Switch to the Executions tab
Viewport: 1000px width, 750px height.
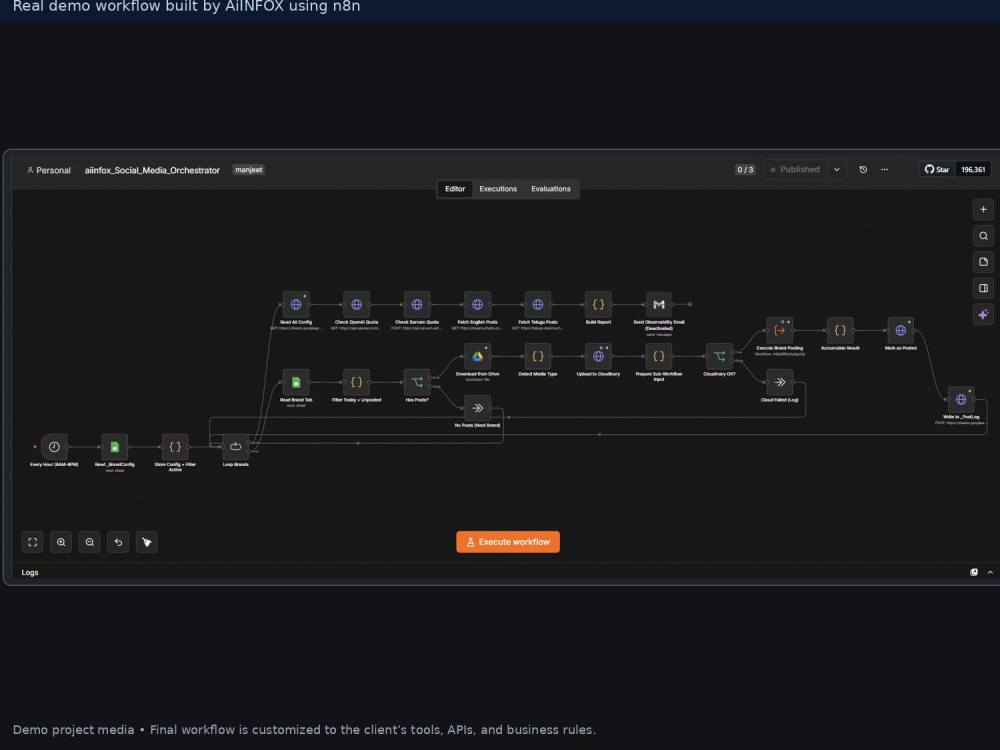pyautogui.click(x=498, y=189)
